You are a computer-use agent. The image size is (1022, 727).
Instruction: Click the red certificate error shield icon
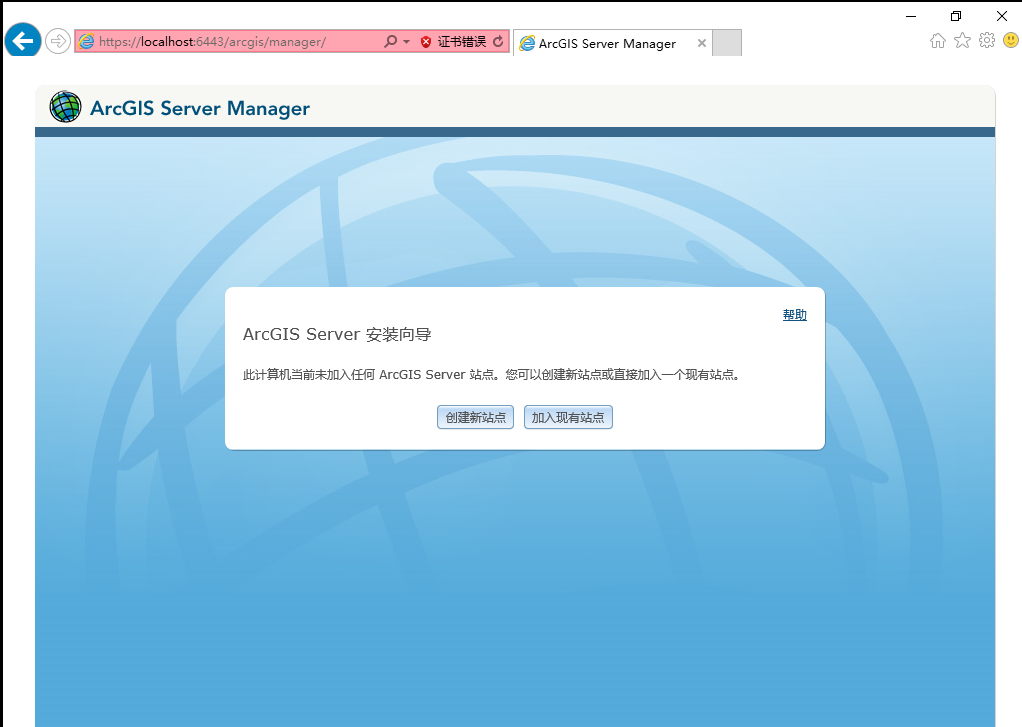426,42
